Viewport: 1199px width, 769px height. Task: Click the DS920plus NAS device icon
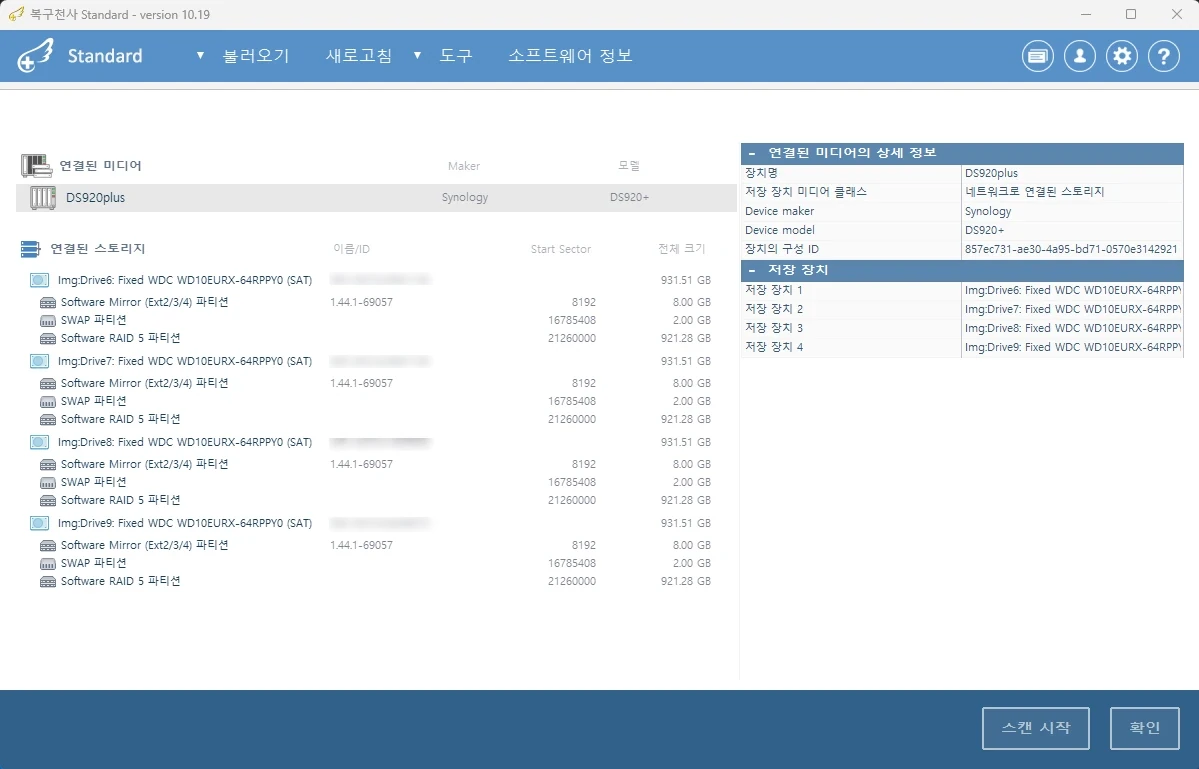[x=43, y=197]
